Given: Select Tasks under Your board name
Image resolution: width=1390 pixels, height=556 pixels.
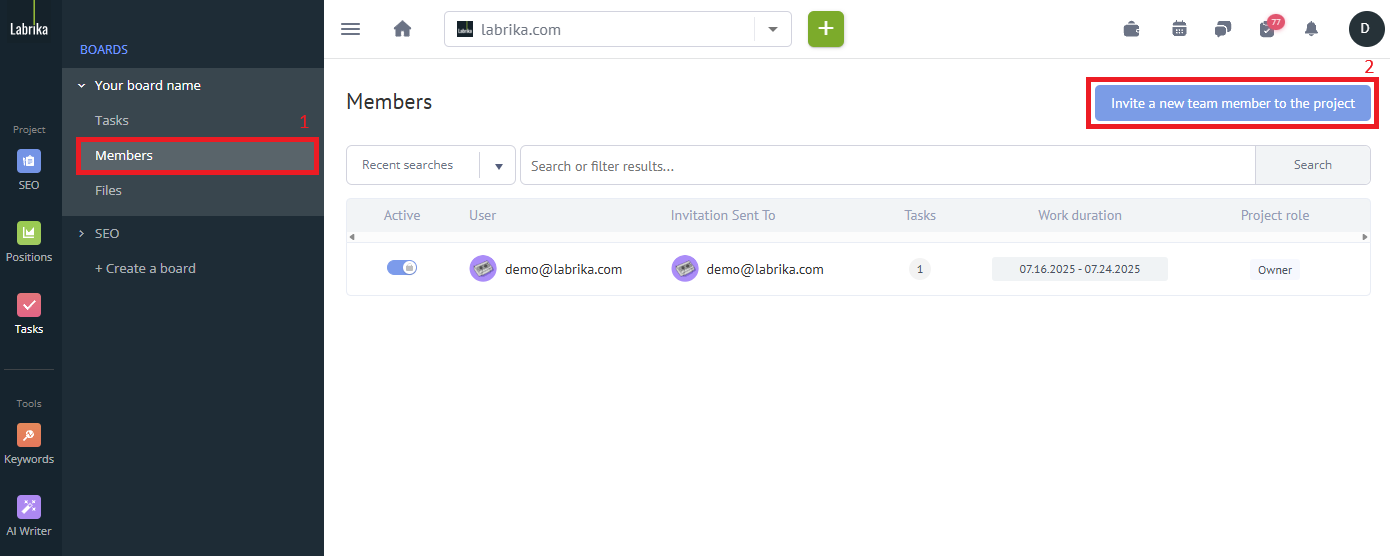Looking at the screenshot, I should pyautogui.click(x=111, y=120).
